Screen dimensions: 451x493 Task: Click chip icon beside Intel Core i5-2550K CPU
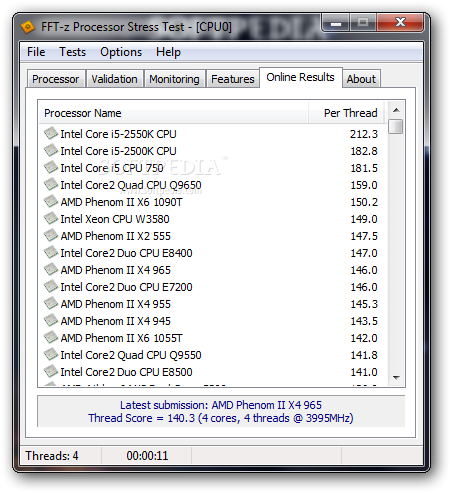pos(51,133)
